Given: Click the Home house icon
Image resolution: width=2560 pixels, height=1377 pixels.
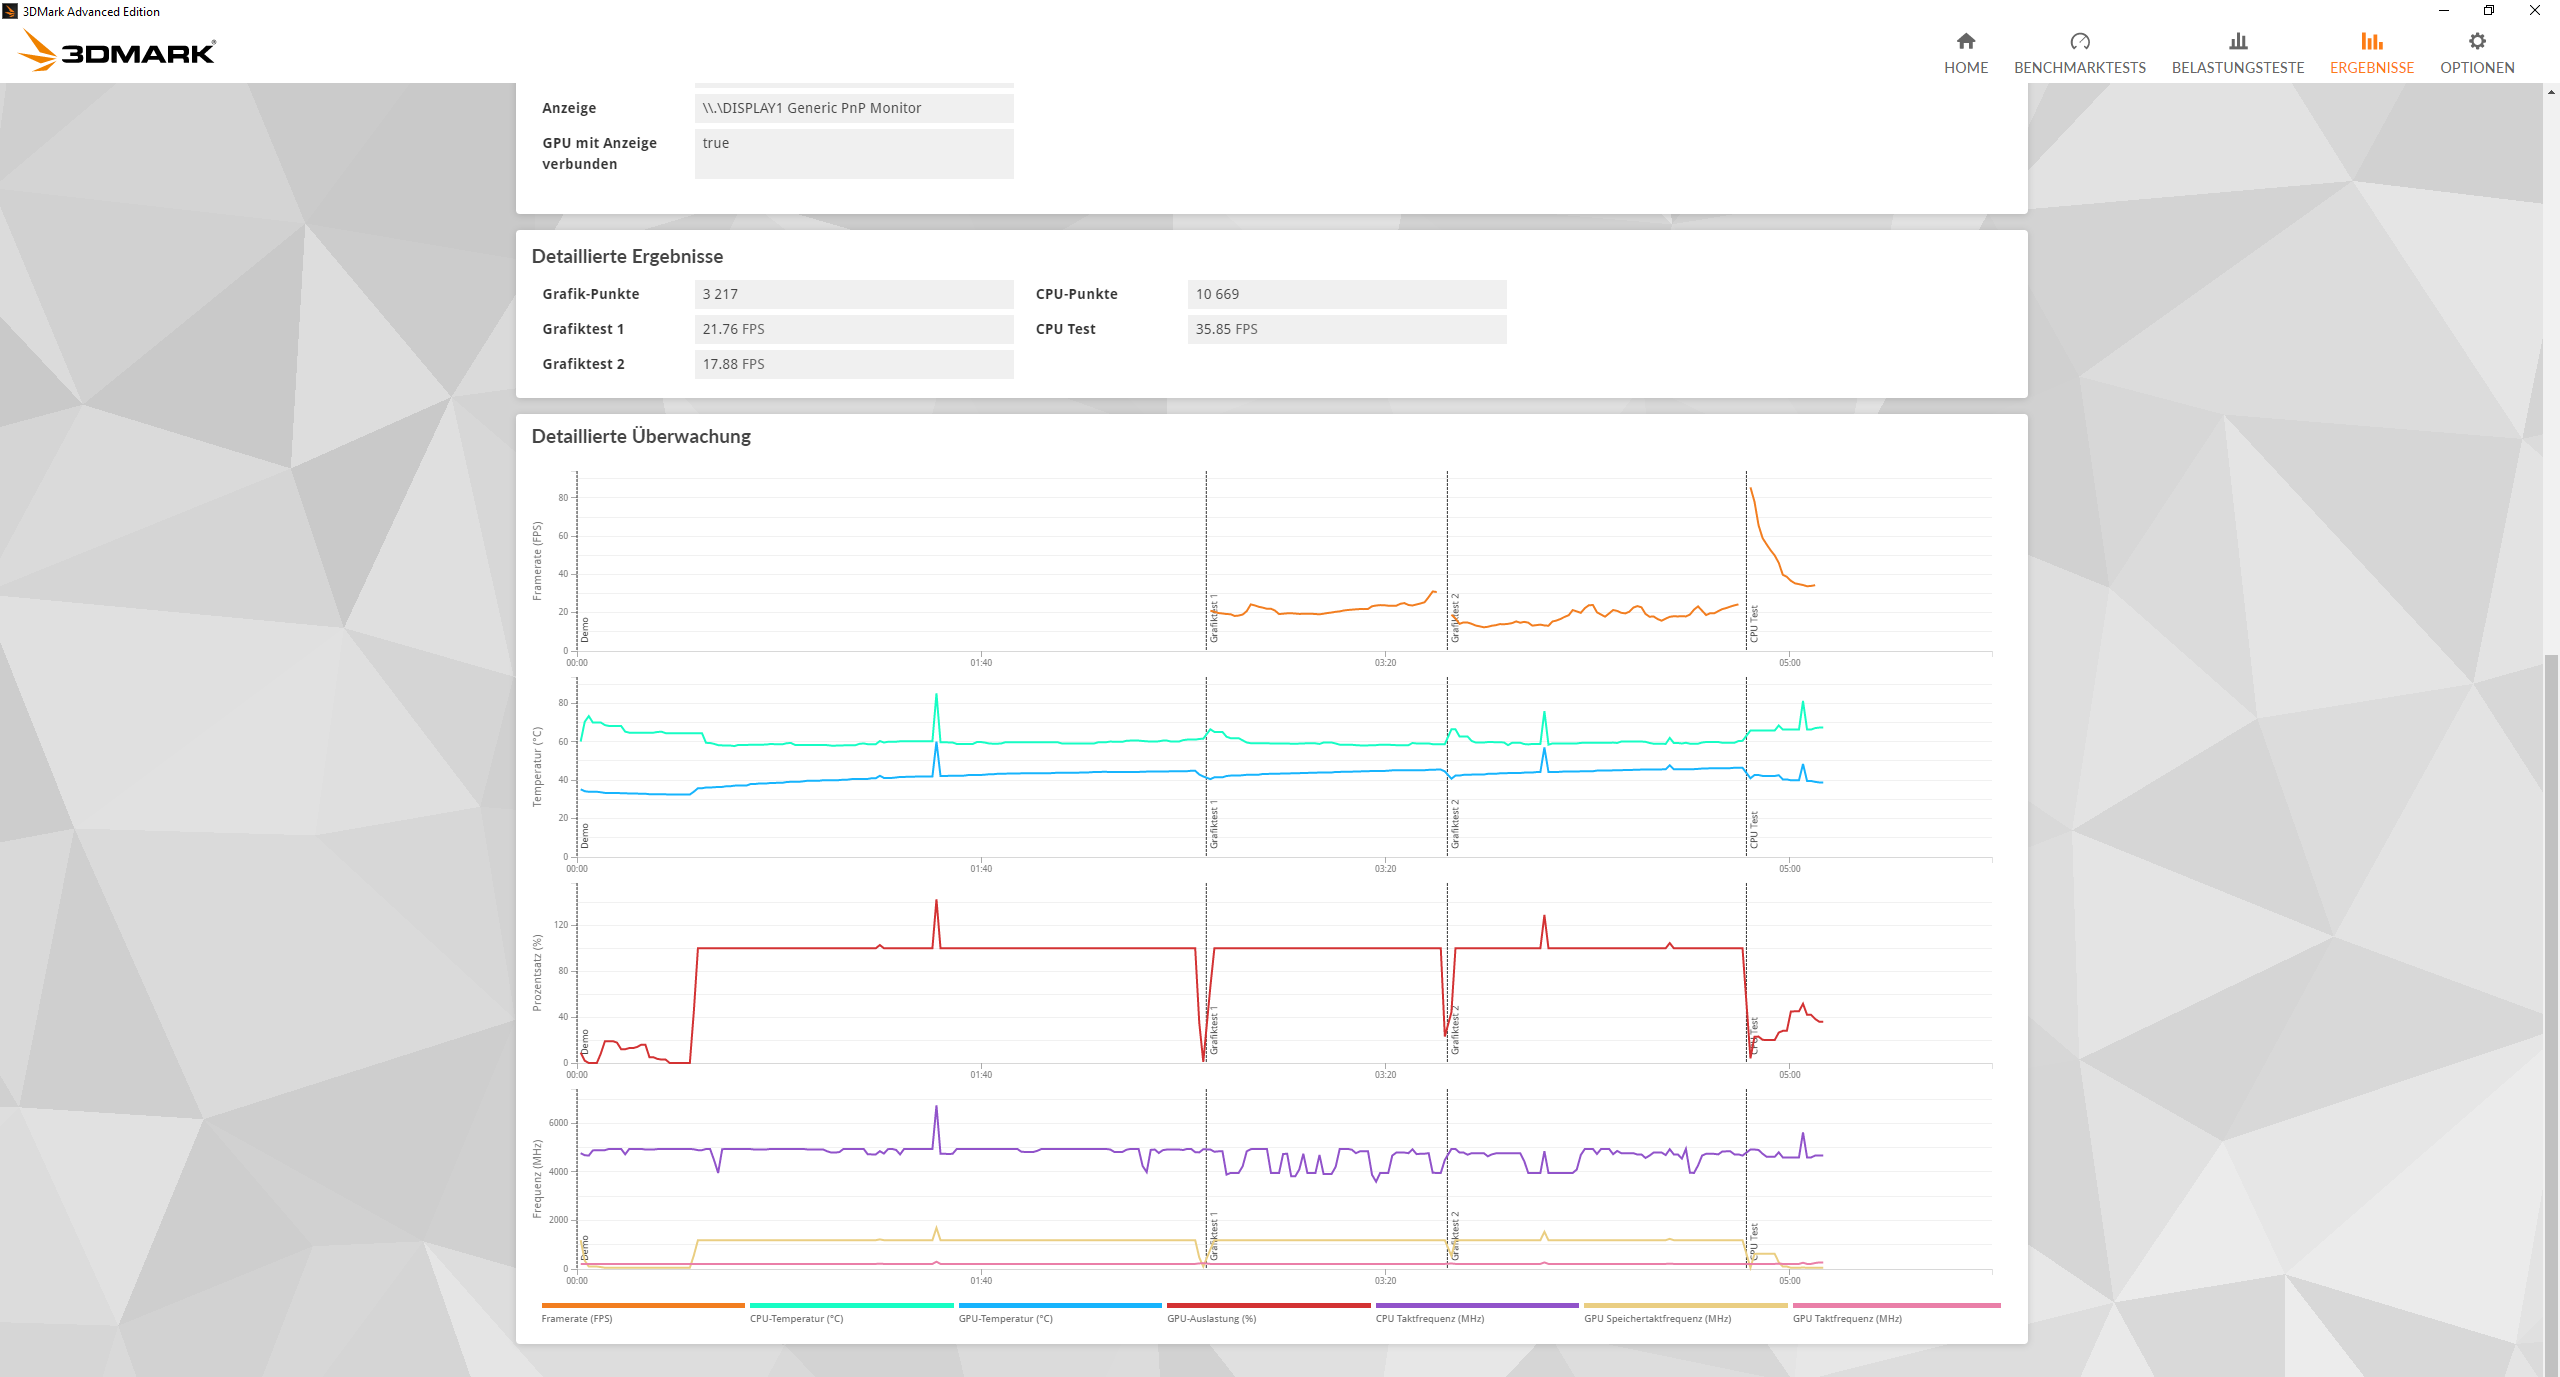Looking at the screenshot, I should click(x=1965, y=41).
